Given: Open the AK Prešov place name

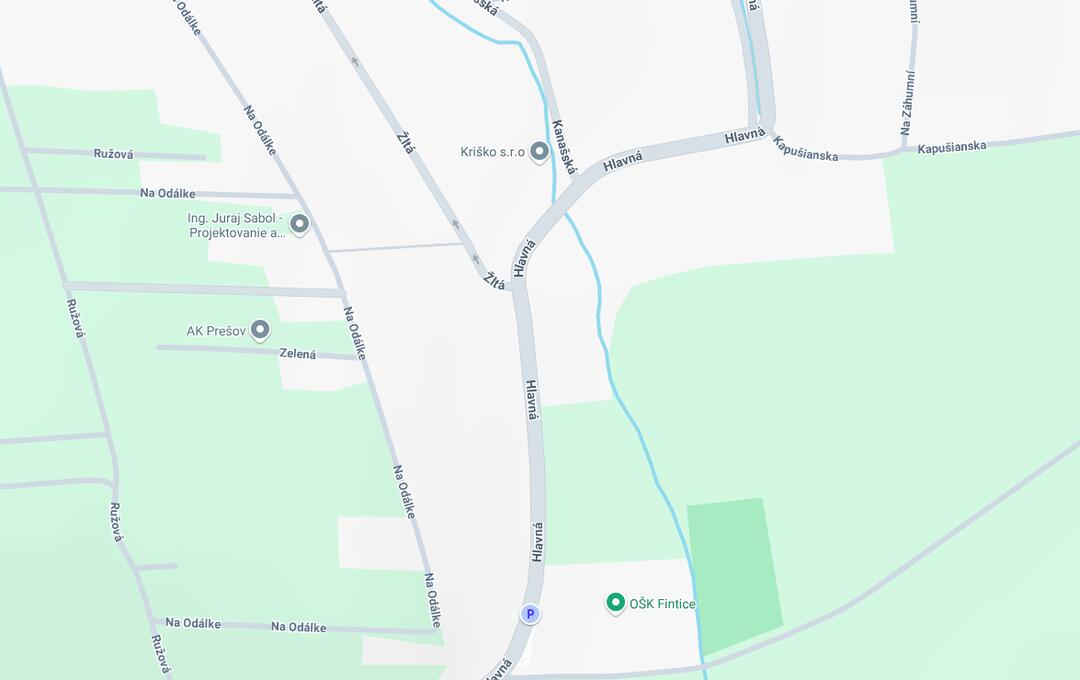Looking at the screenshot, I should coord(216,331).
